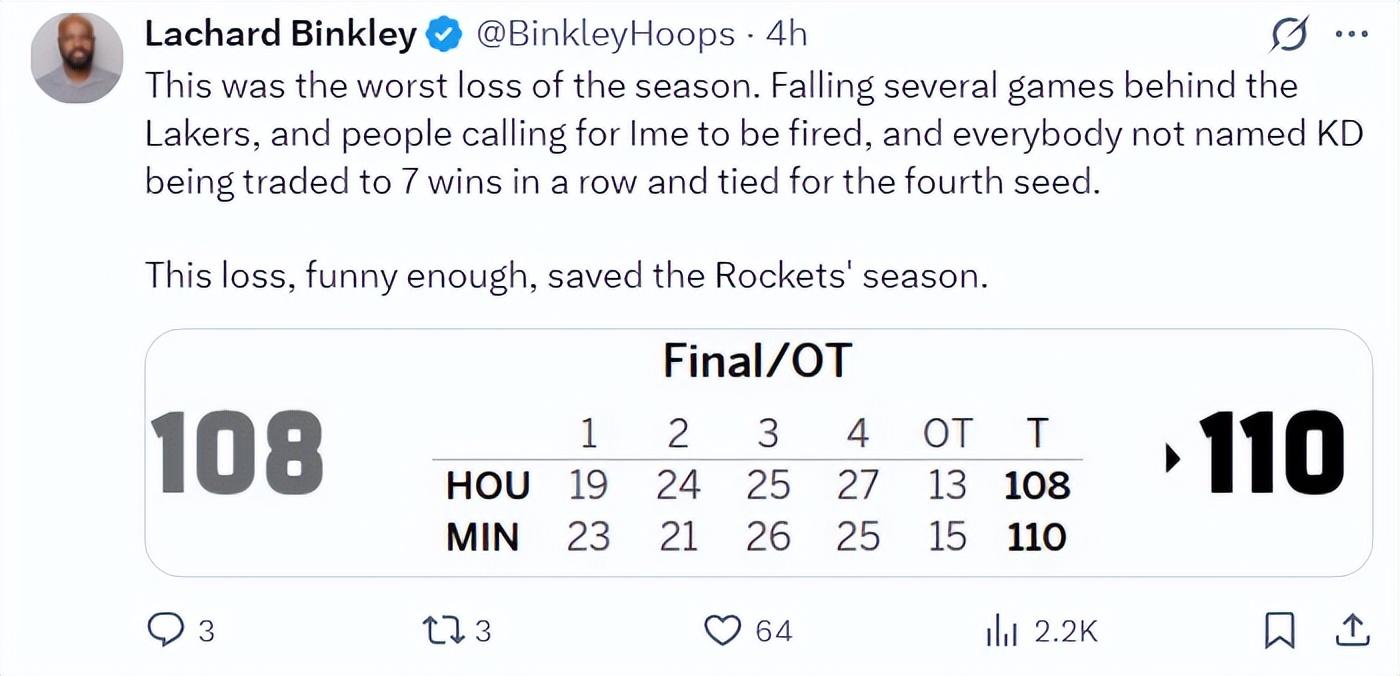
Task: Like the tweet with heart icon
Action: [721, 630]
